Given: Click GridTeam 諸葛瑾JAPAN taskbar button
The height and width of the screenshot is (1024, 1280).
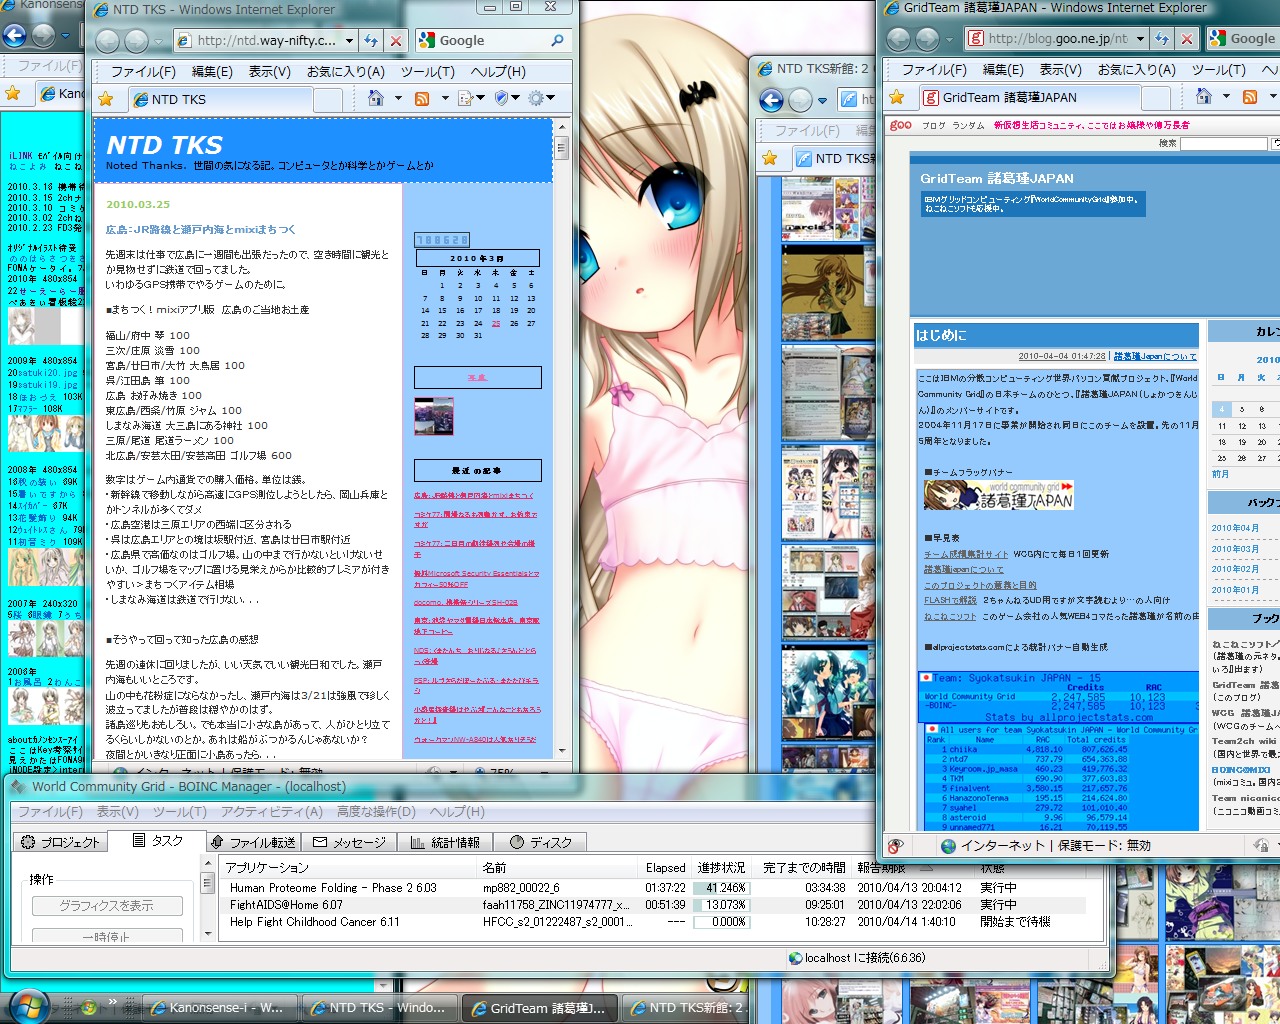Looking at the screenshot, I should pos(540,1008).
